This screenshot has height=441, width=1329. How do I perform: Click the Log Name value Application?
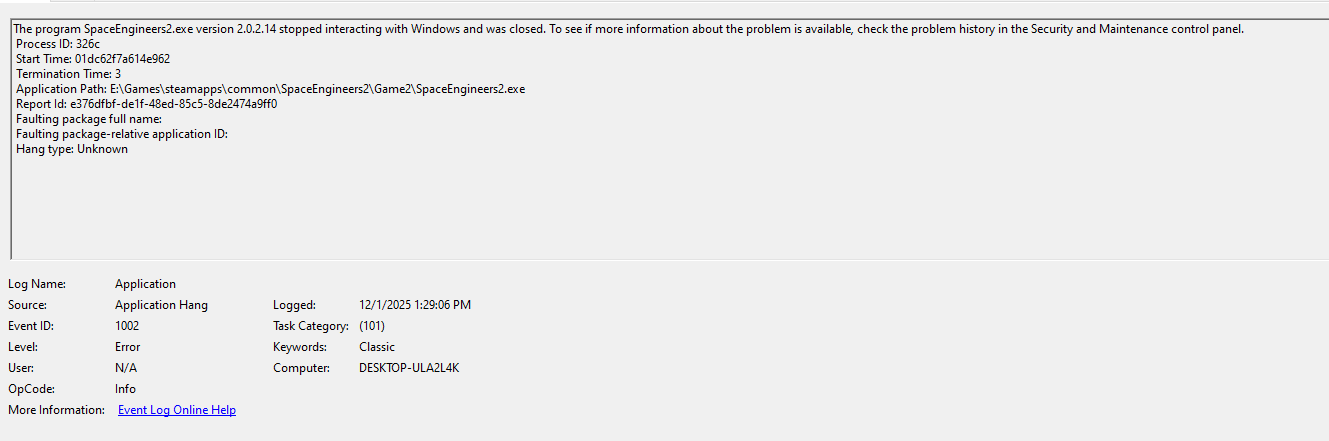(145, 284)
